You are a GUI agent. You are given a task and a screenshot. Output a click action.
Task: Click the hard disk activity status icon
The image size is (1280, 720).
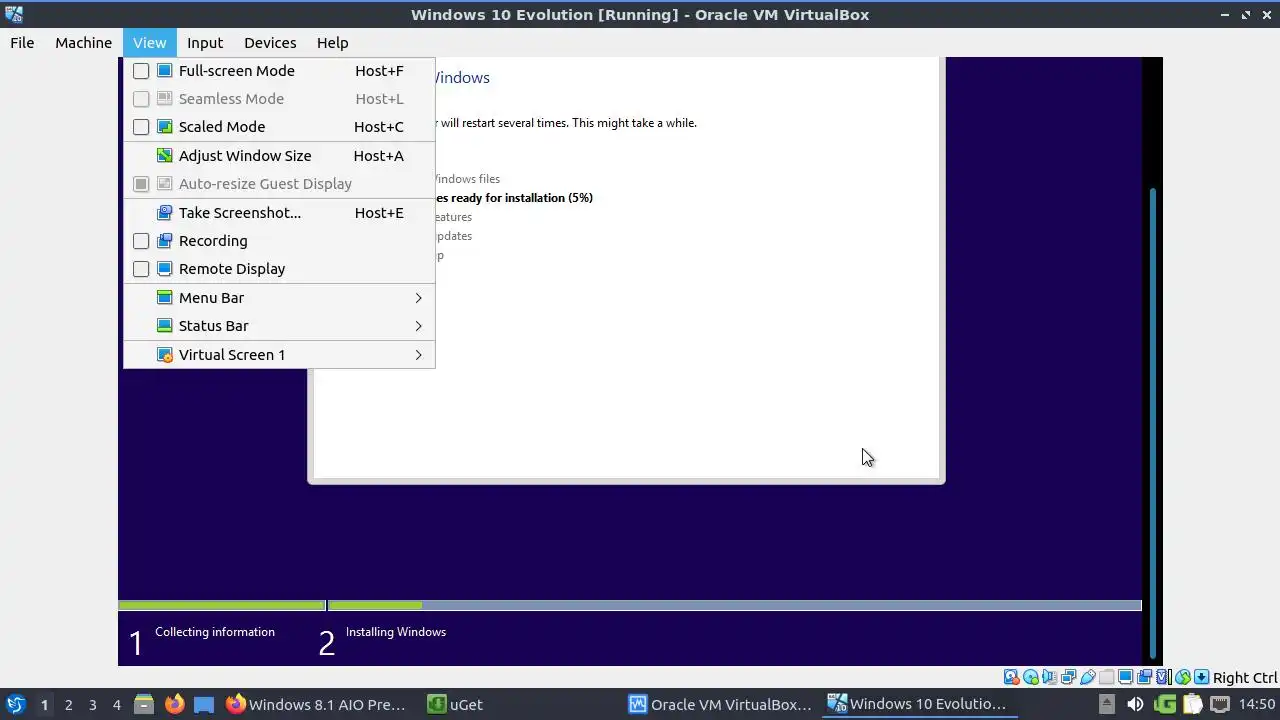pyautogui.click(x=1011, y=677)
